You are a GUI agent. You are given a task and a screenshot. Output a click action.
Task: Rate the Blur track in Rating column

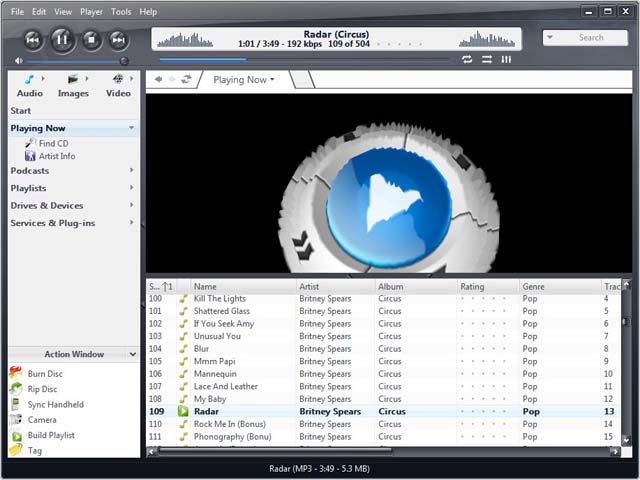(x=483, y=349)
